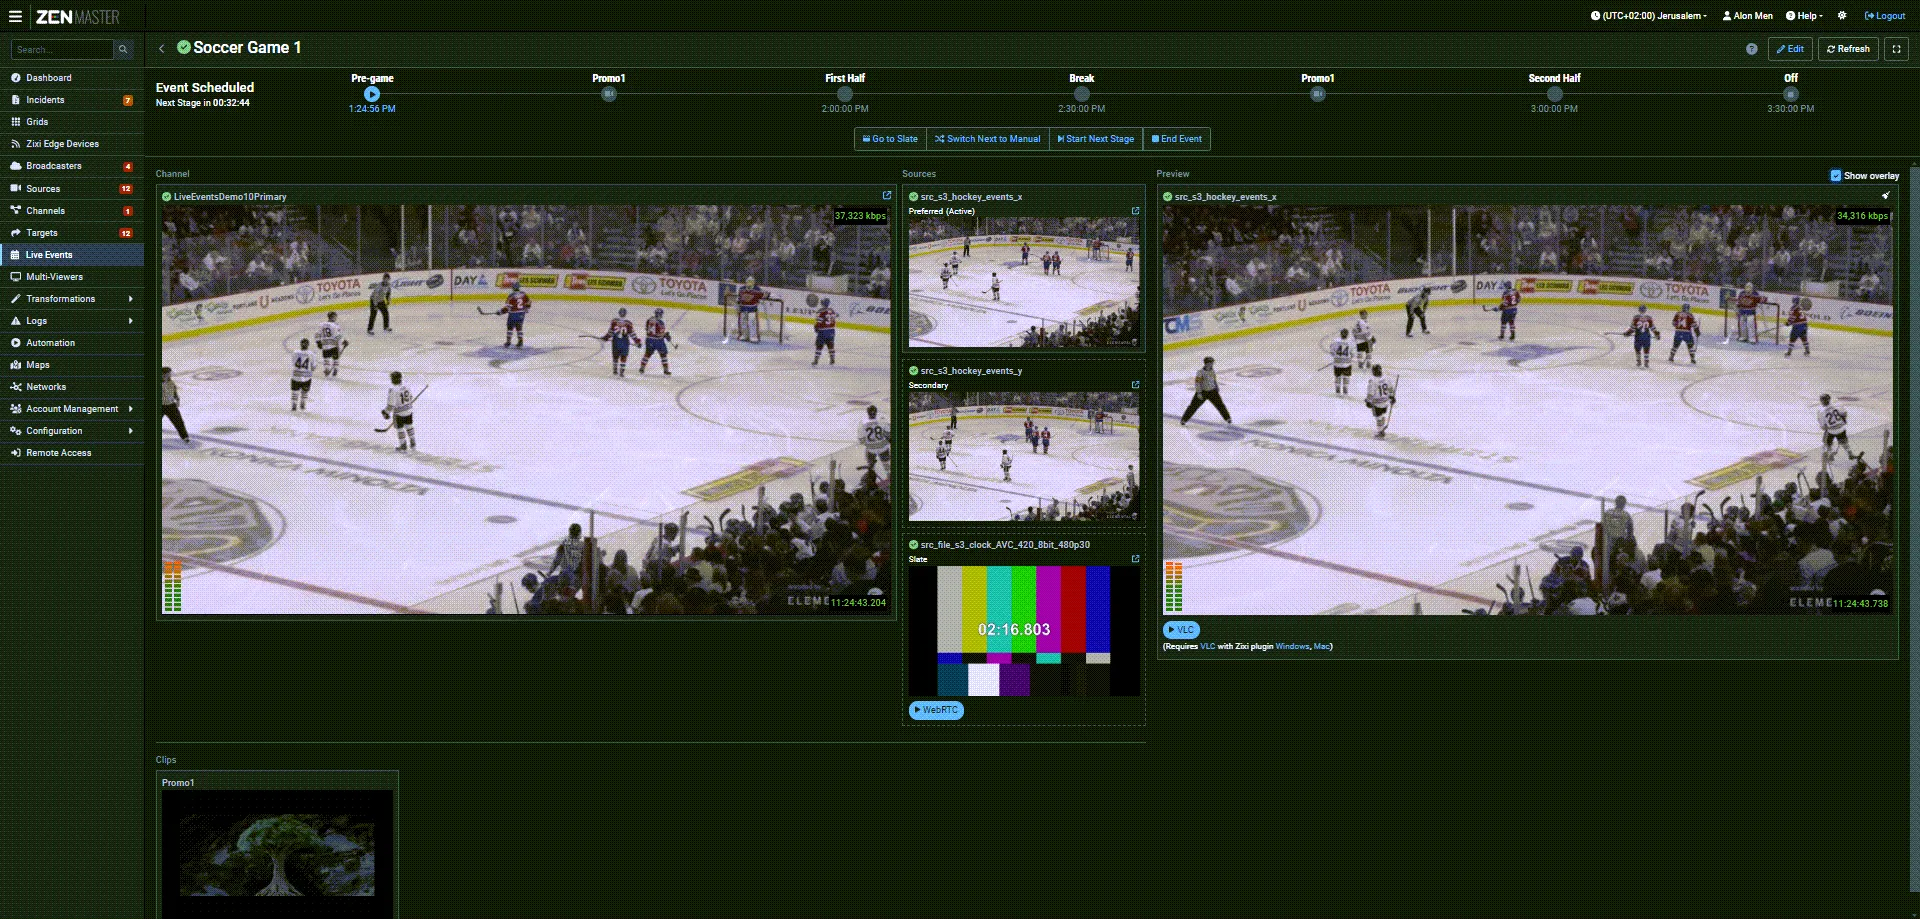
Task: Open the Dashboard sidebar item
Action: [x=72, y=78]
